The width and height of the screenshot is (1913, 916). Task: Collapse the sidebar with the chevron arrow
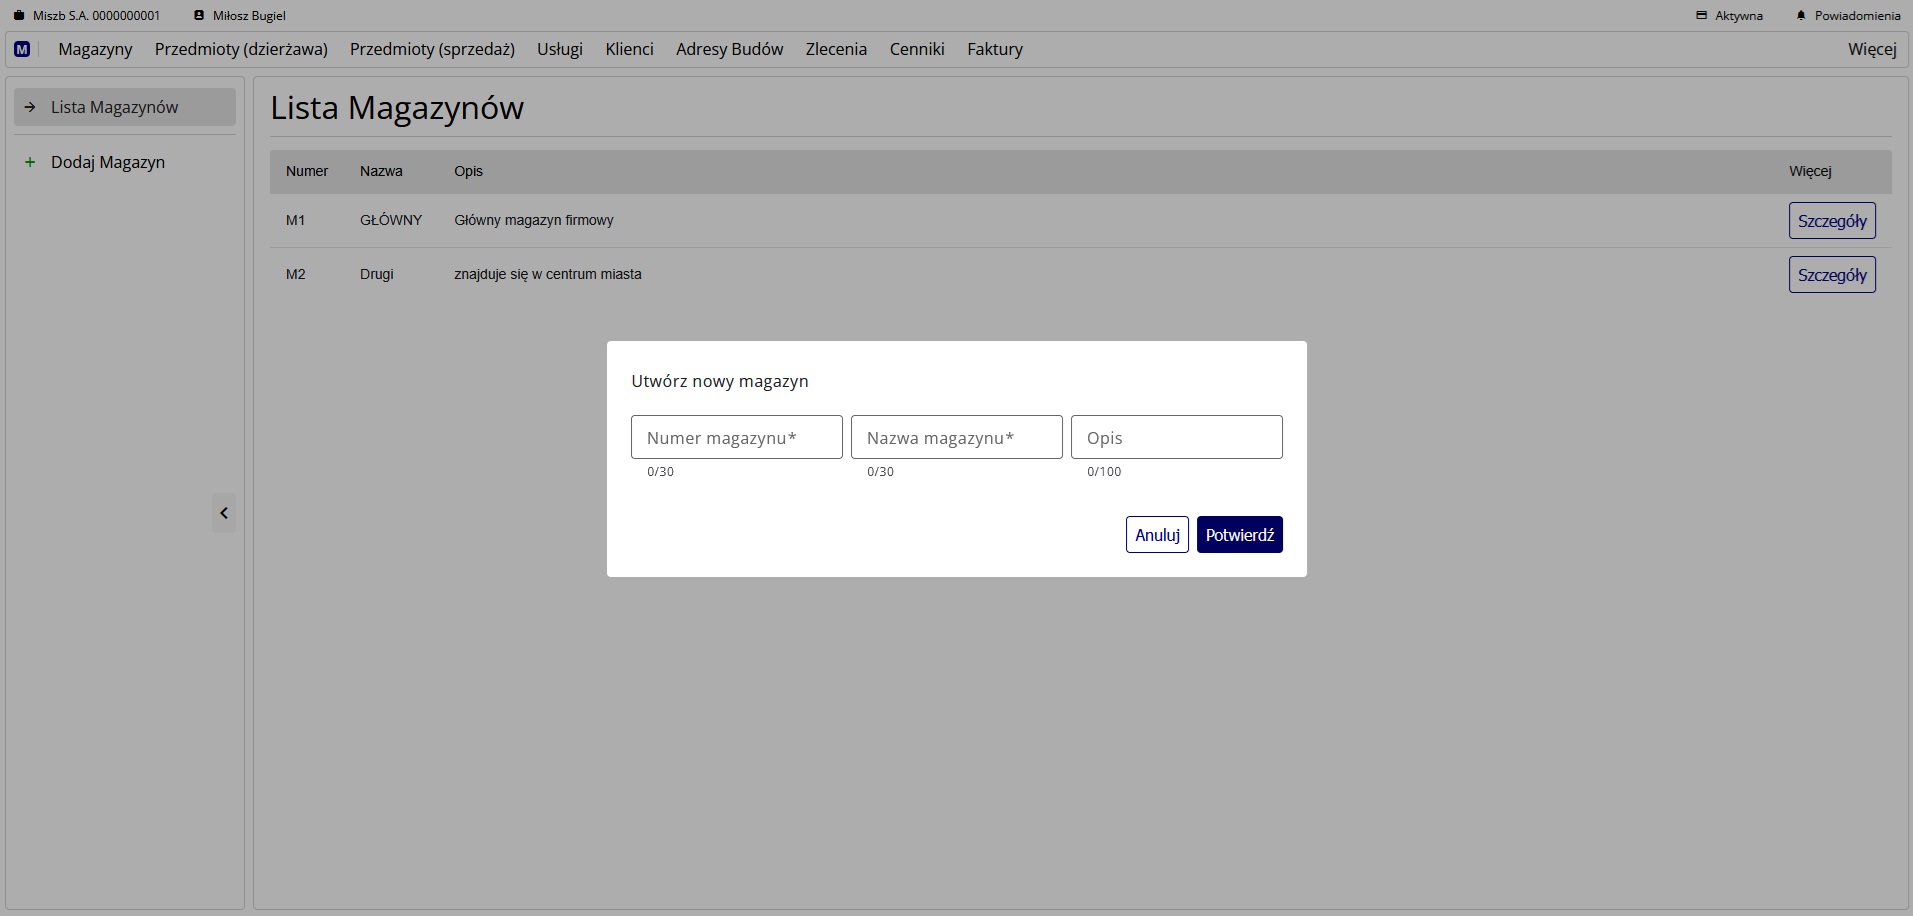click(x=224, y=513)
